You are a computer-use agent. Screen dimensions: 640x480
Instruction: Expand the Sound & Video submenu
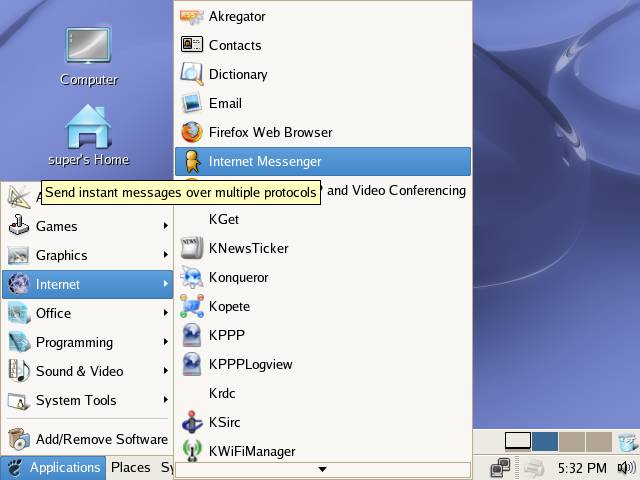click(86, 371)
